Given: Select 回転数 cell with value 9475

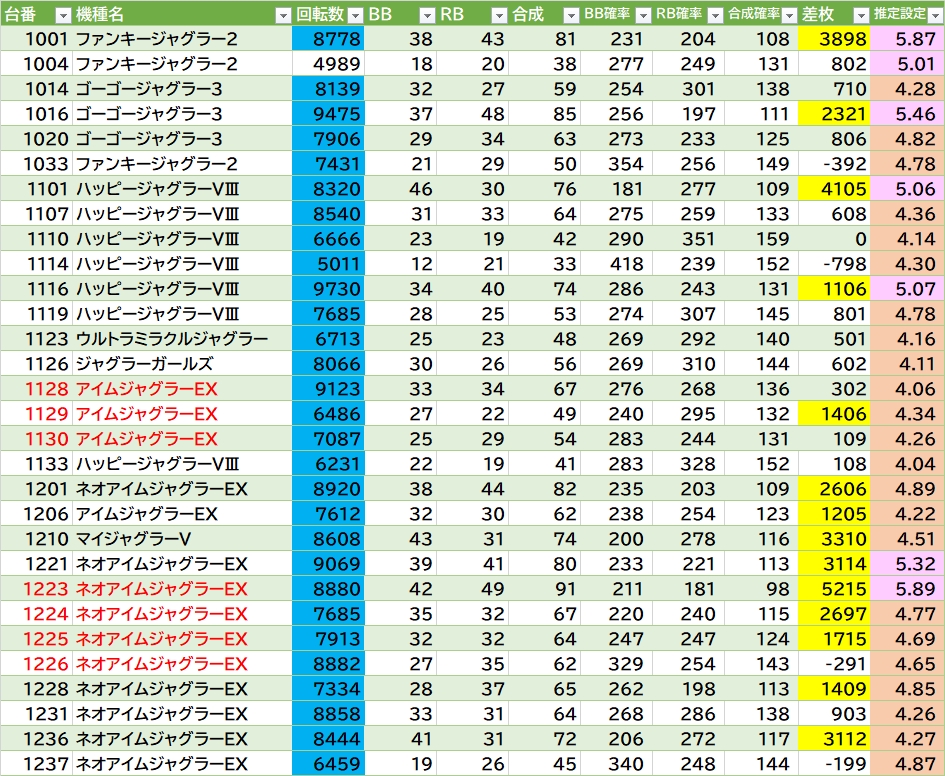Looking at the screenshot, I should coord(328,114).
